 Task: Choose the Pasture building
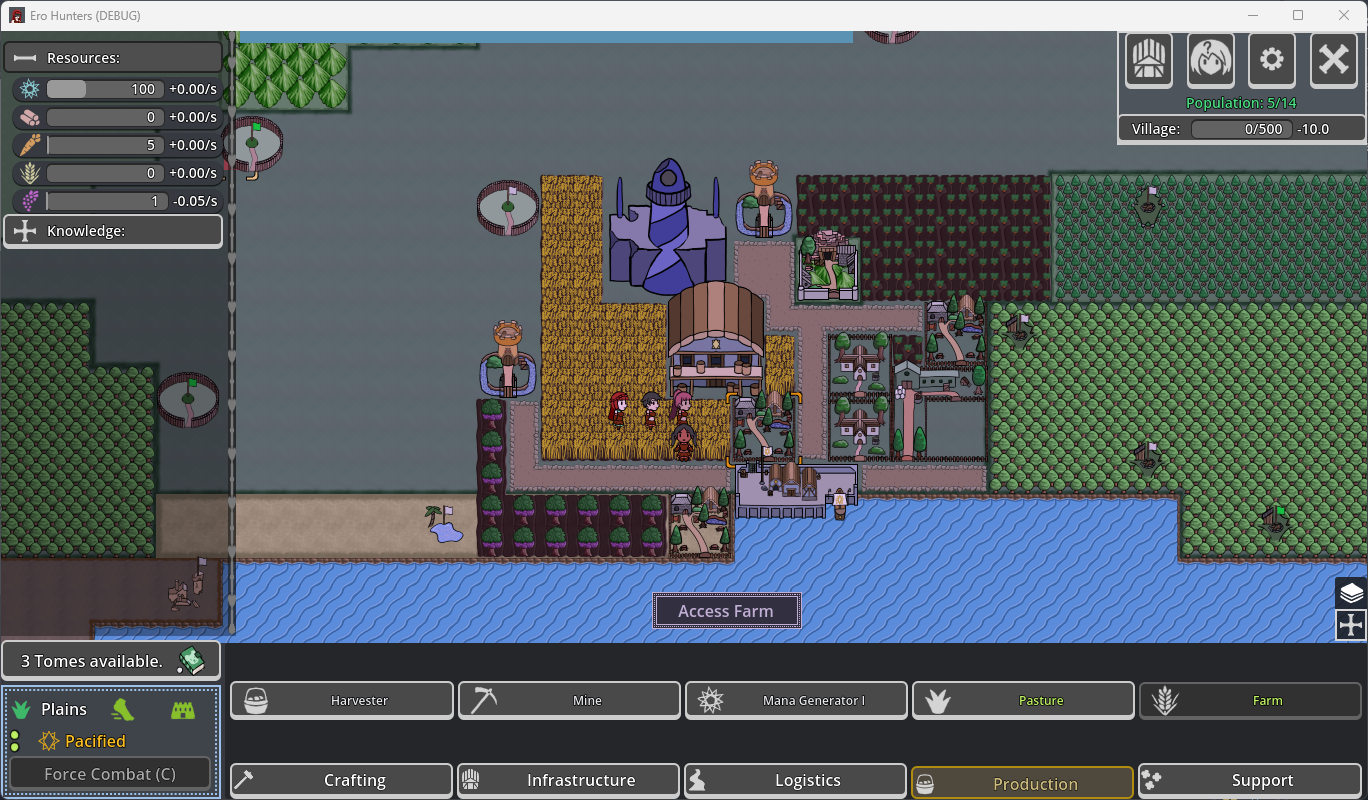pos(1022,700)
